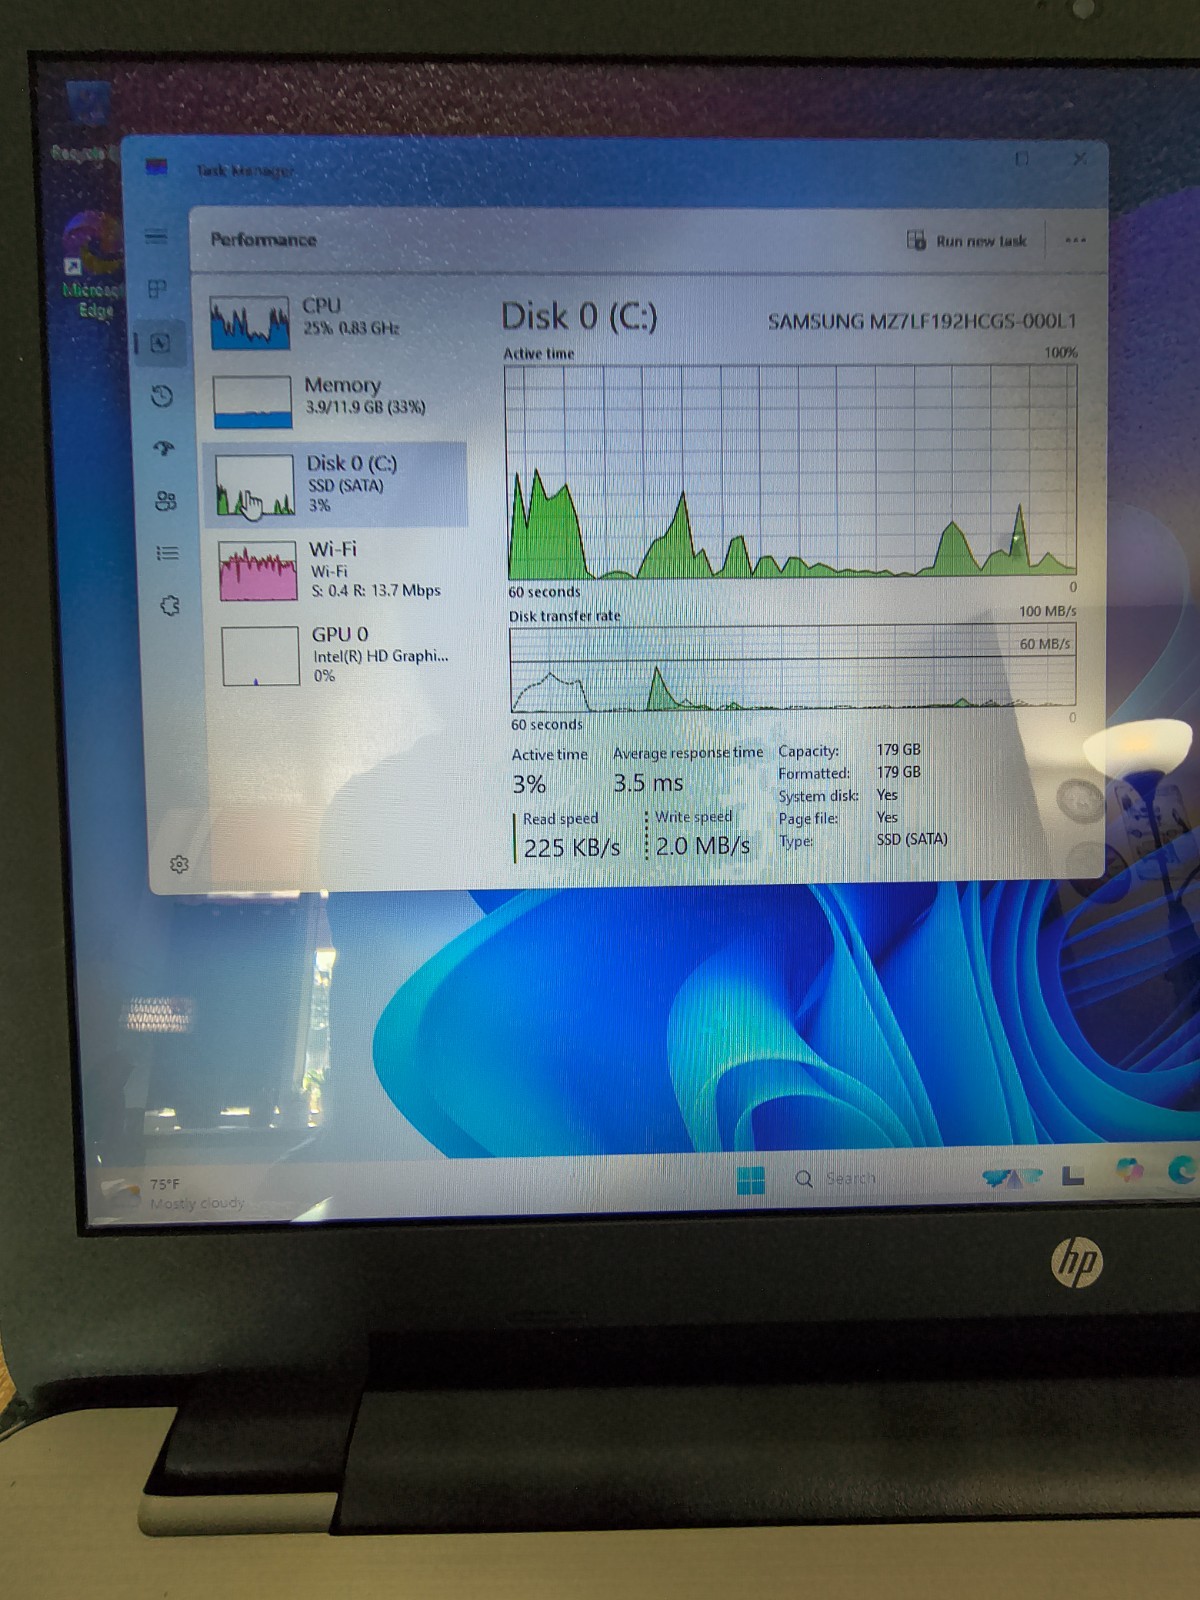Close the Task Manager window
The width and height of the screenshot is (1200, 1600).
coord(1080,159)
